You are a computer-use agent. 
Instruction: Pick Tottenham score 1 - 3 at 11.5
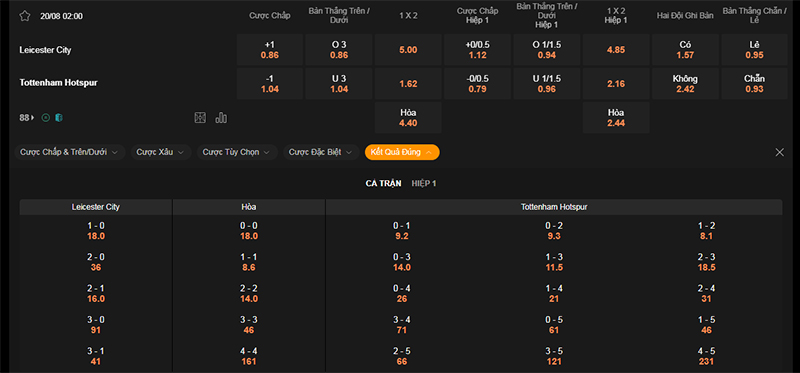click(554, 262)
